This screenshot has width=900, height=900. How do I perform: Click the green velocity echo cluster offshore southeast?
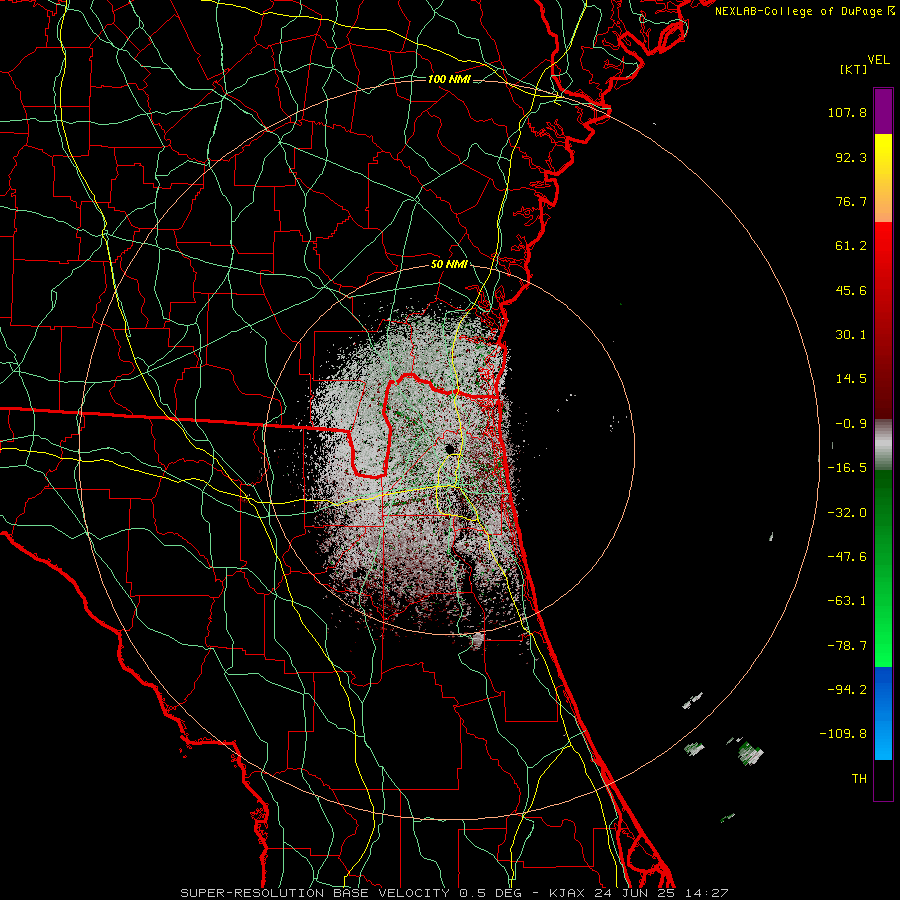751,752
